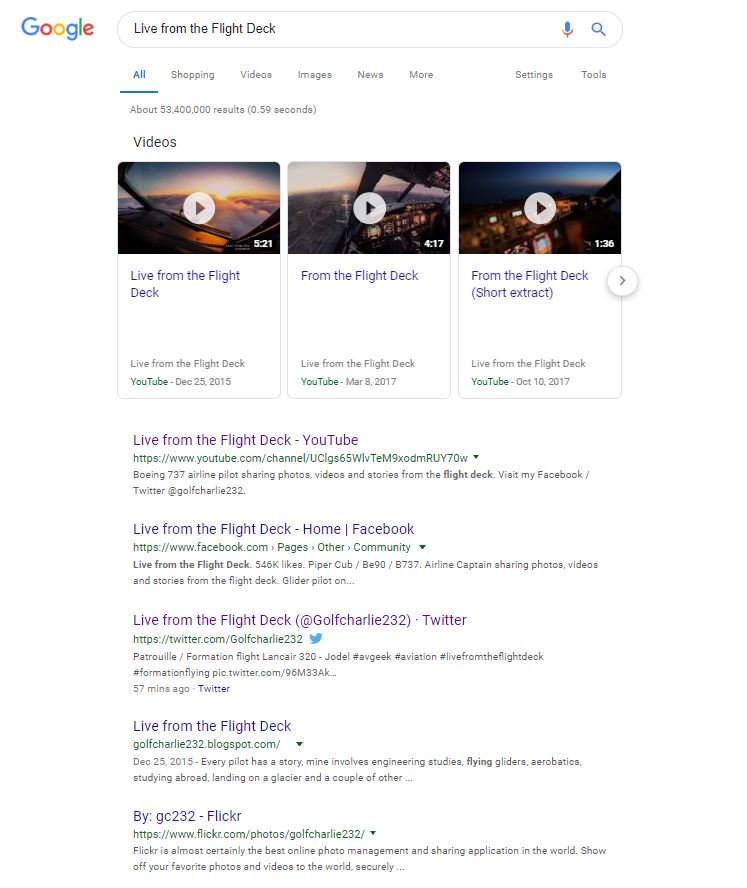Play the 5:21 video
747x888 pixels.
[199, 208]
